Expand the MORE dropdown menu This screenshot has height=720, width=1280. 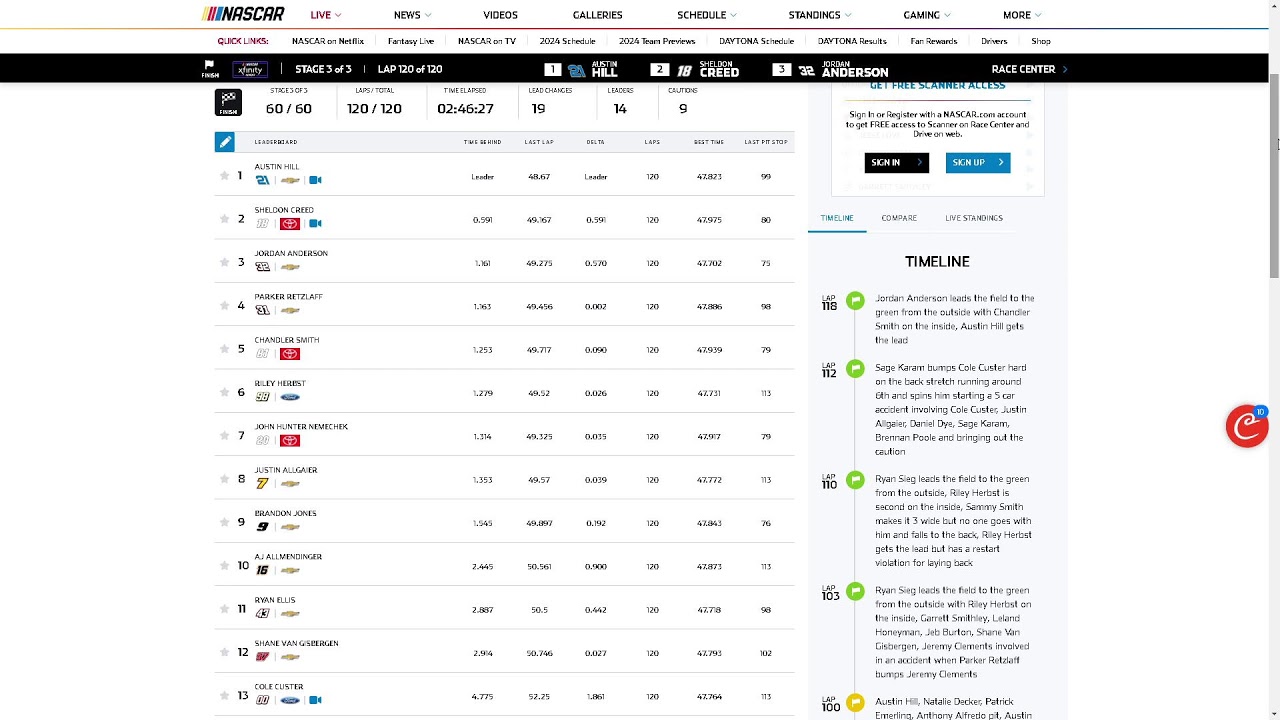pos(1022,15)
